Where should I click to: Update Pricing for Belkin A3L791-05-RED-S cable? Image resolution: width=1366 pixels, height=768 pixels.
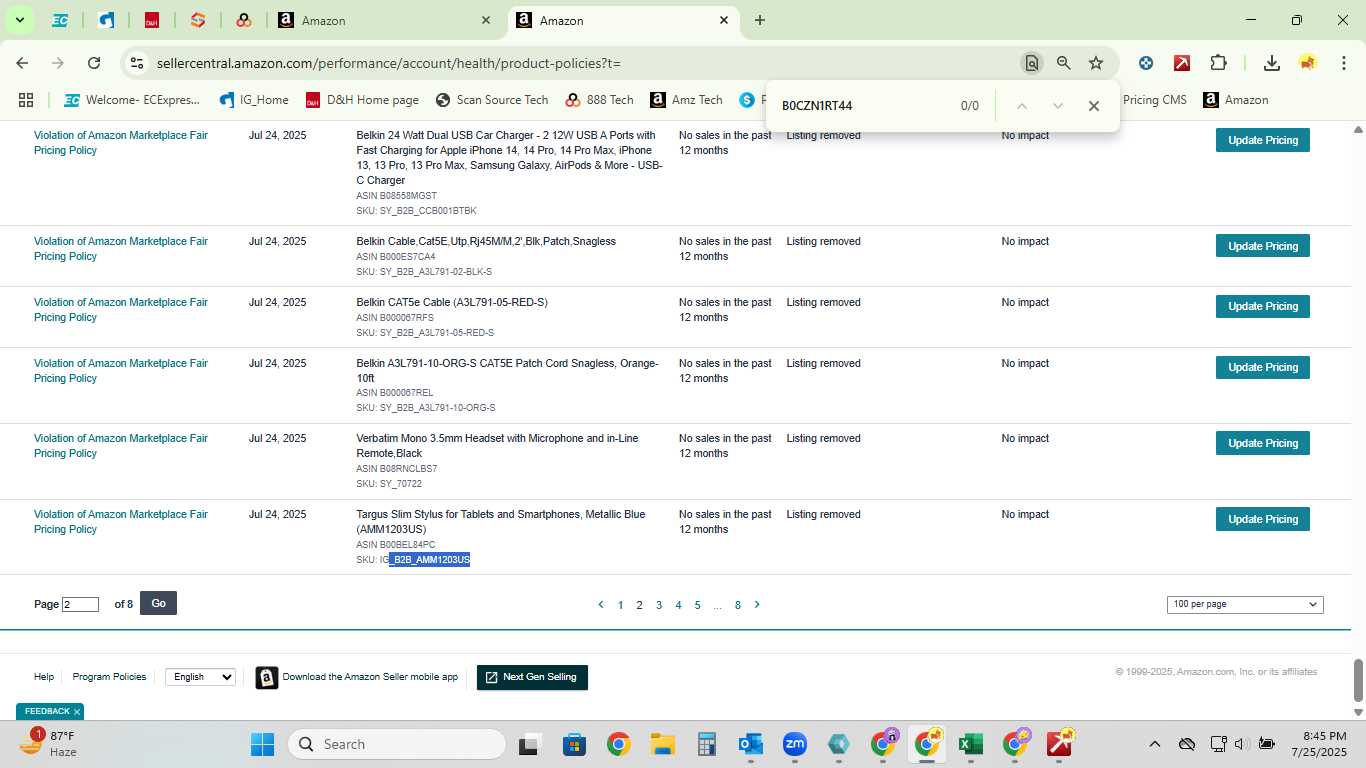(x=1262, y=306)
